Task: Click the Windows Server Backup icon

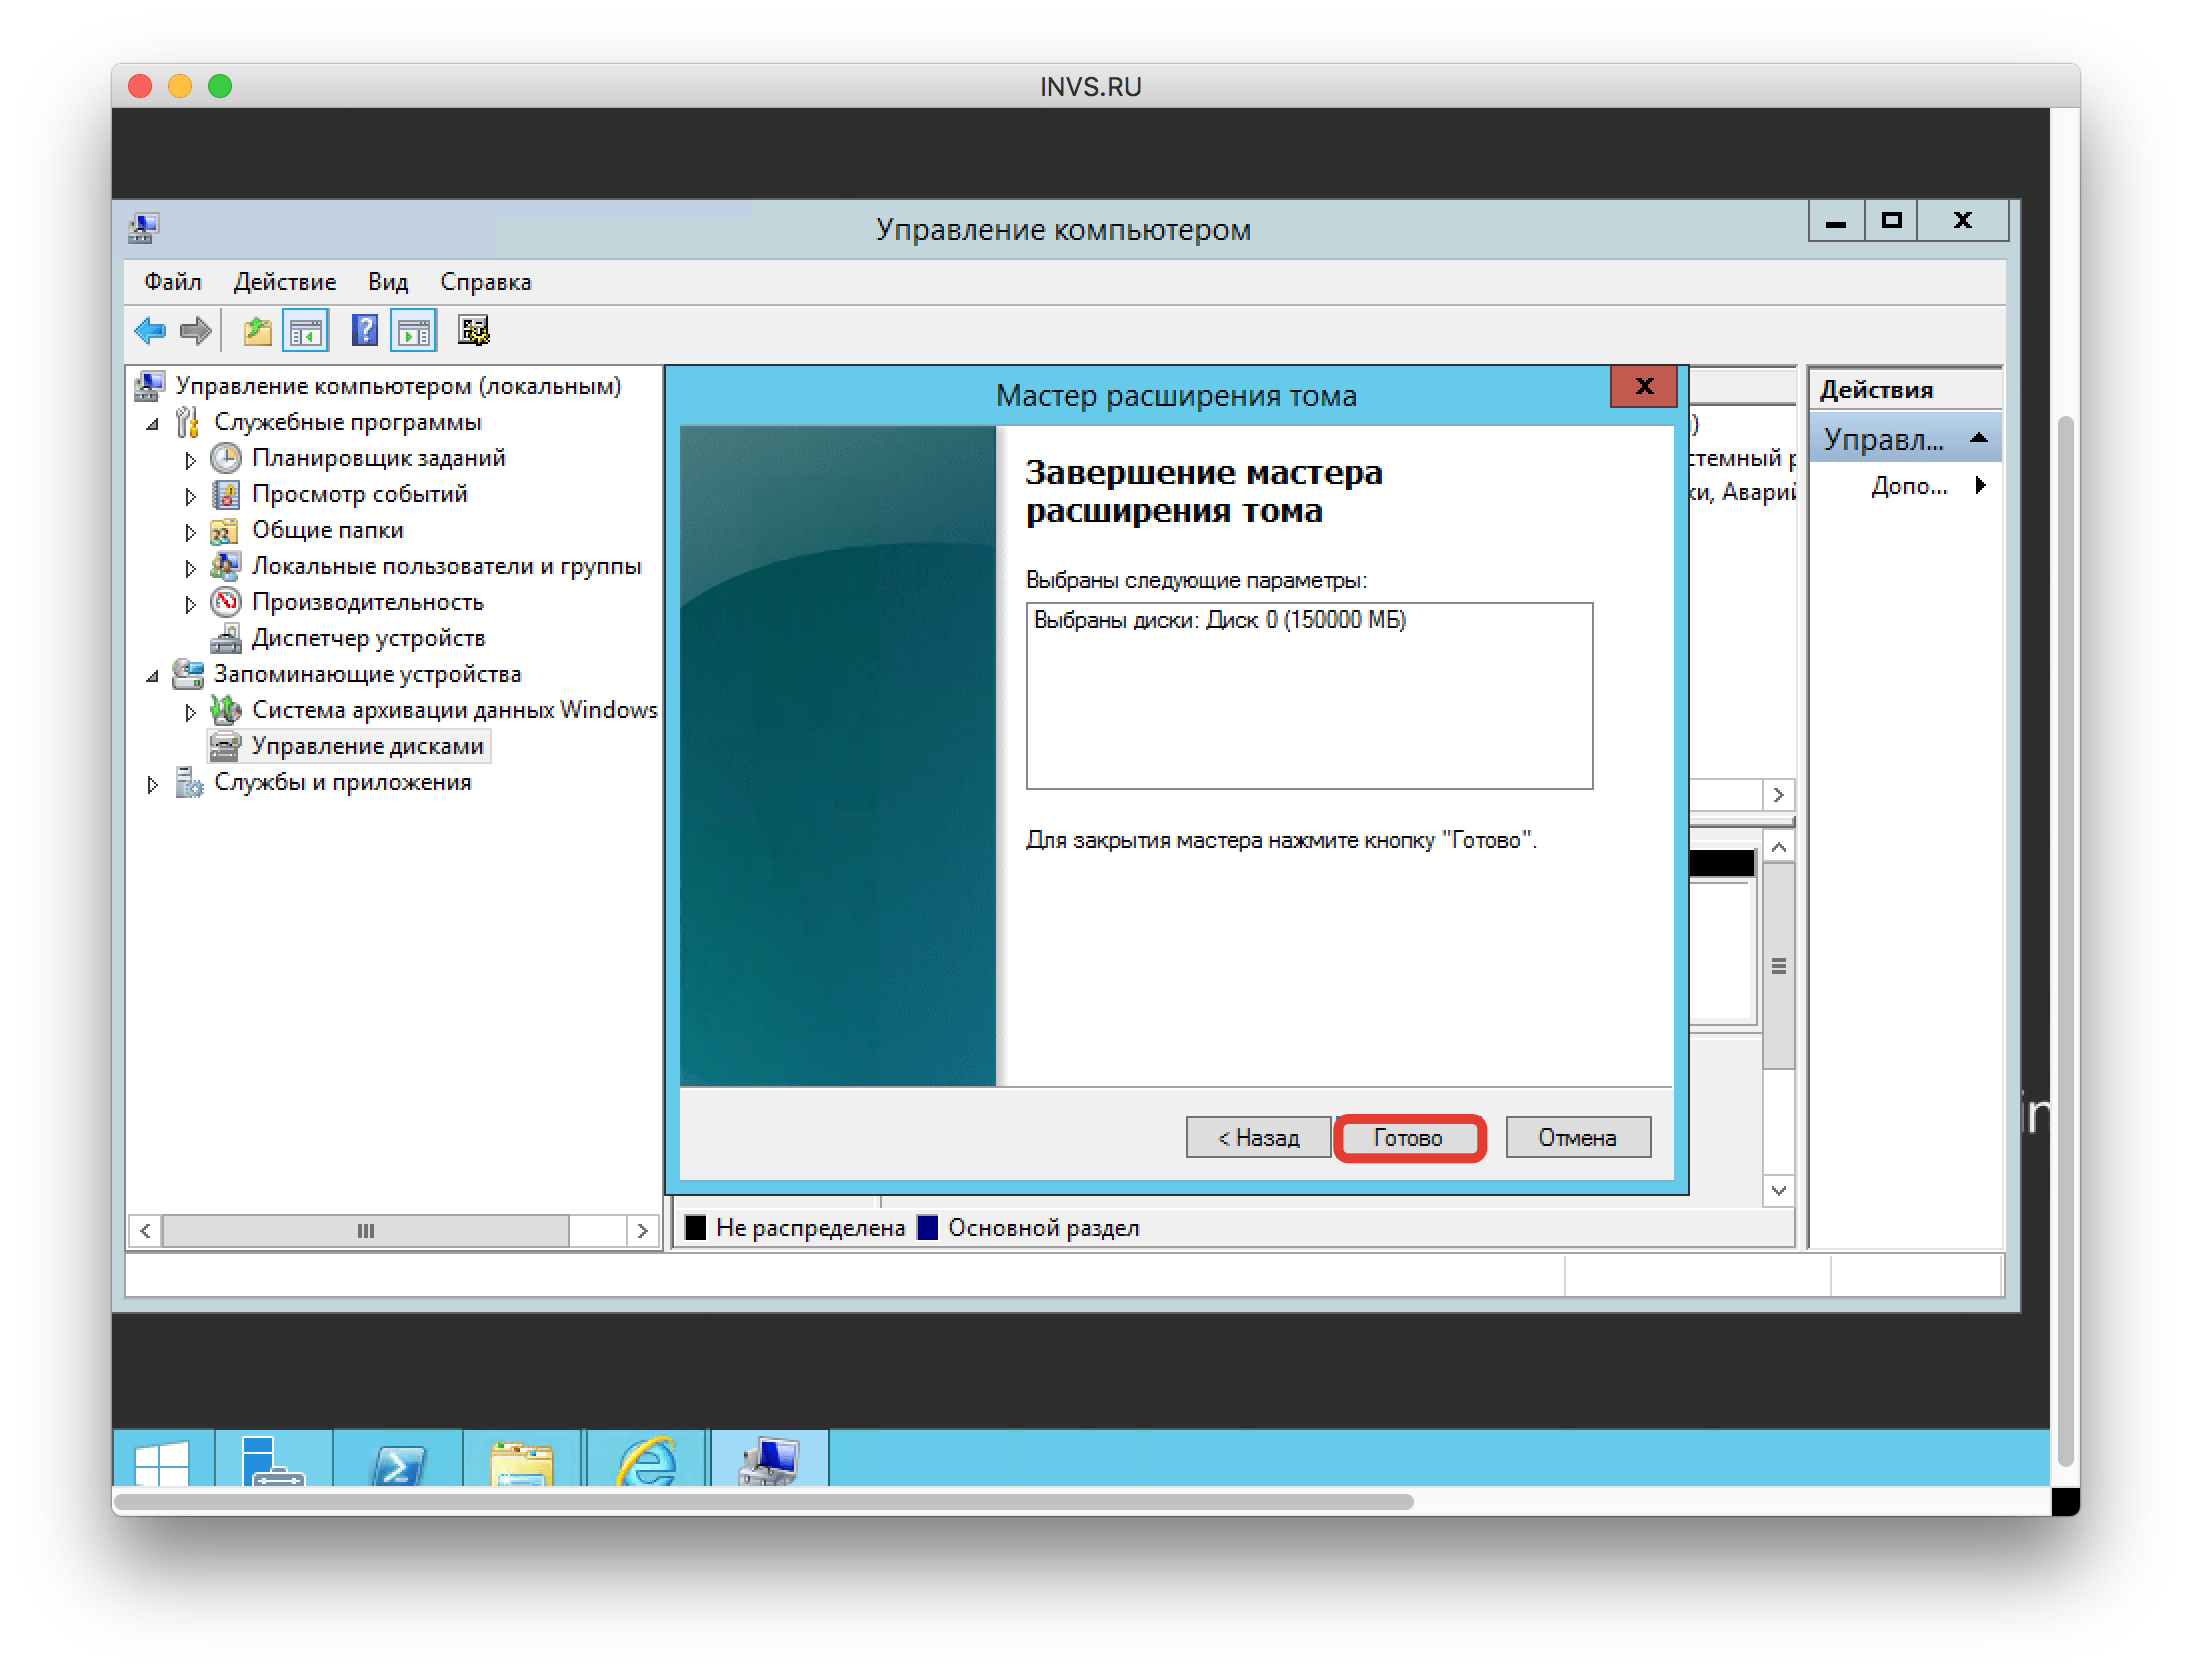Action: coord(226,710)
